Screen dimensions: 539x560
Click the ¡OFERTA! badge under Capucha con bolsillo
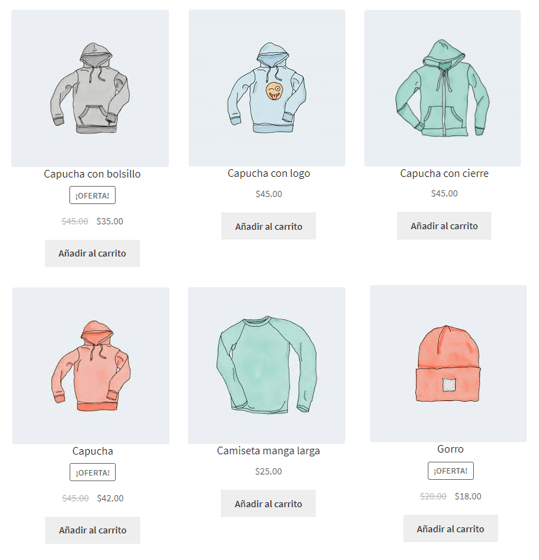[x=92, y=195]
